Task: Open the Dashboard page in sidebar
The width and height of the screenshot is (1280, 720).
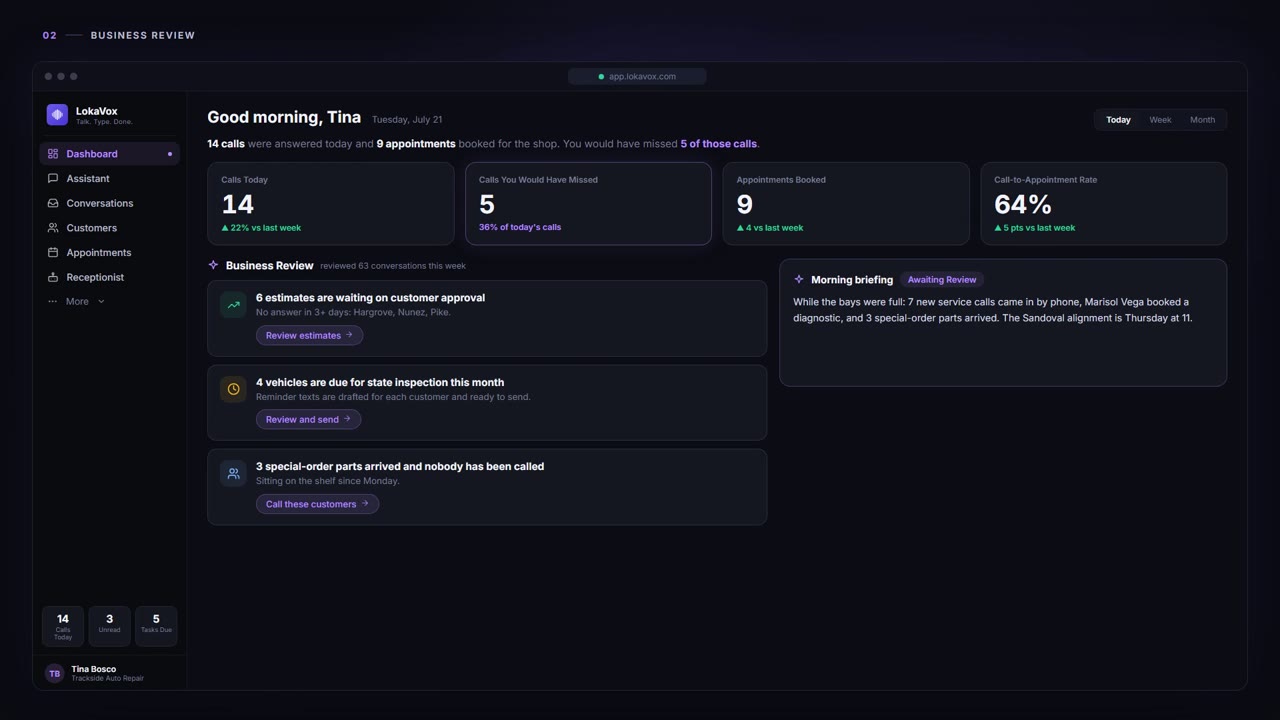Action: click(x=109, y=154)
